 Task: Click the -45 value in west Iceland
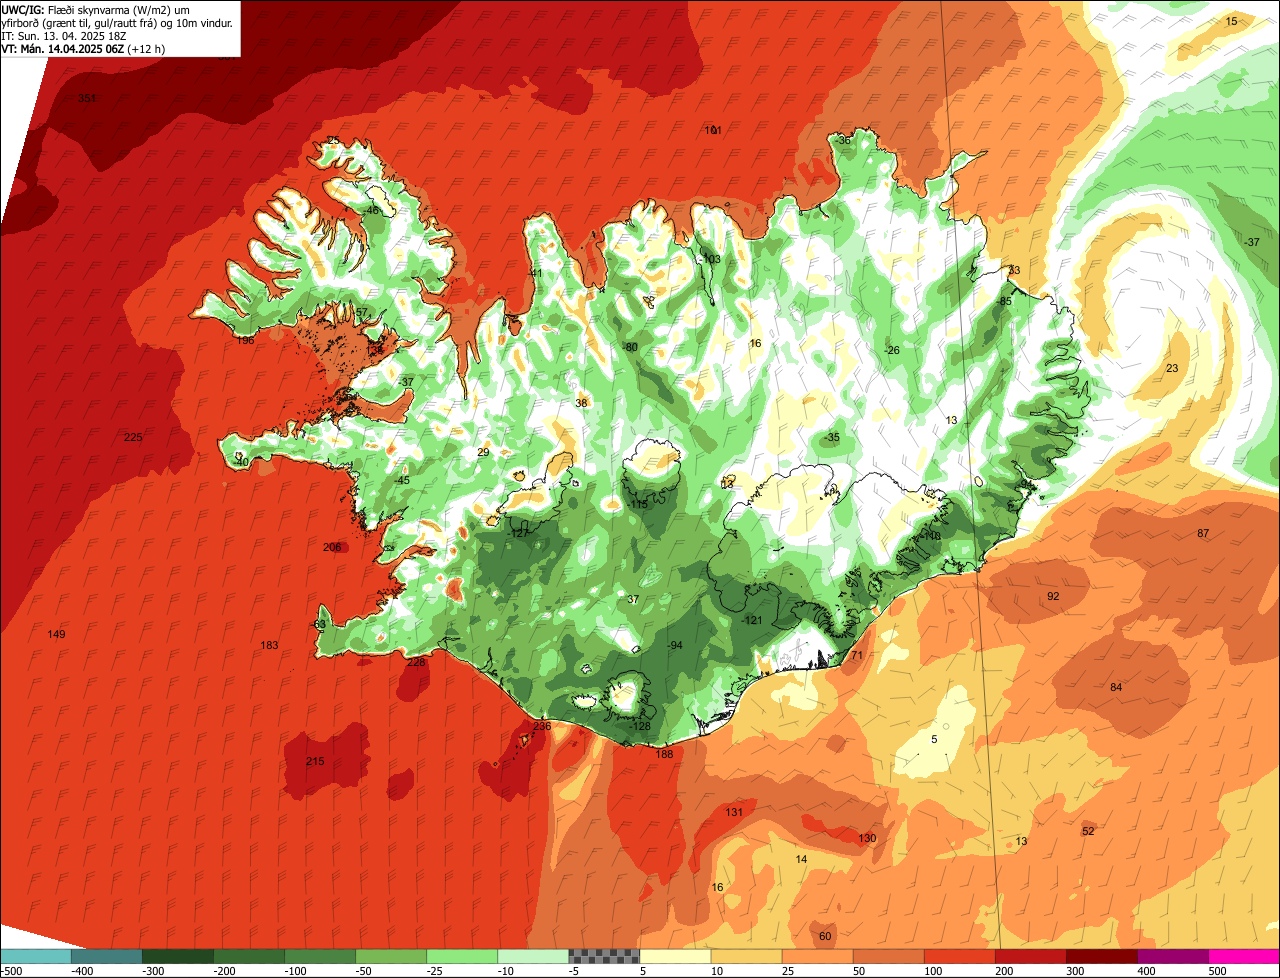point(402,480)
